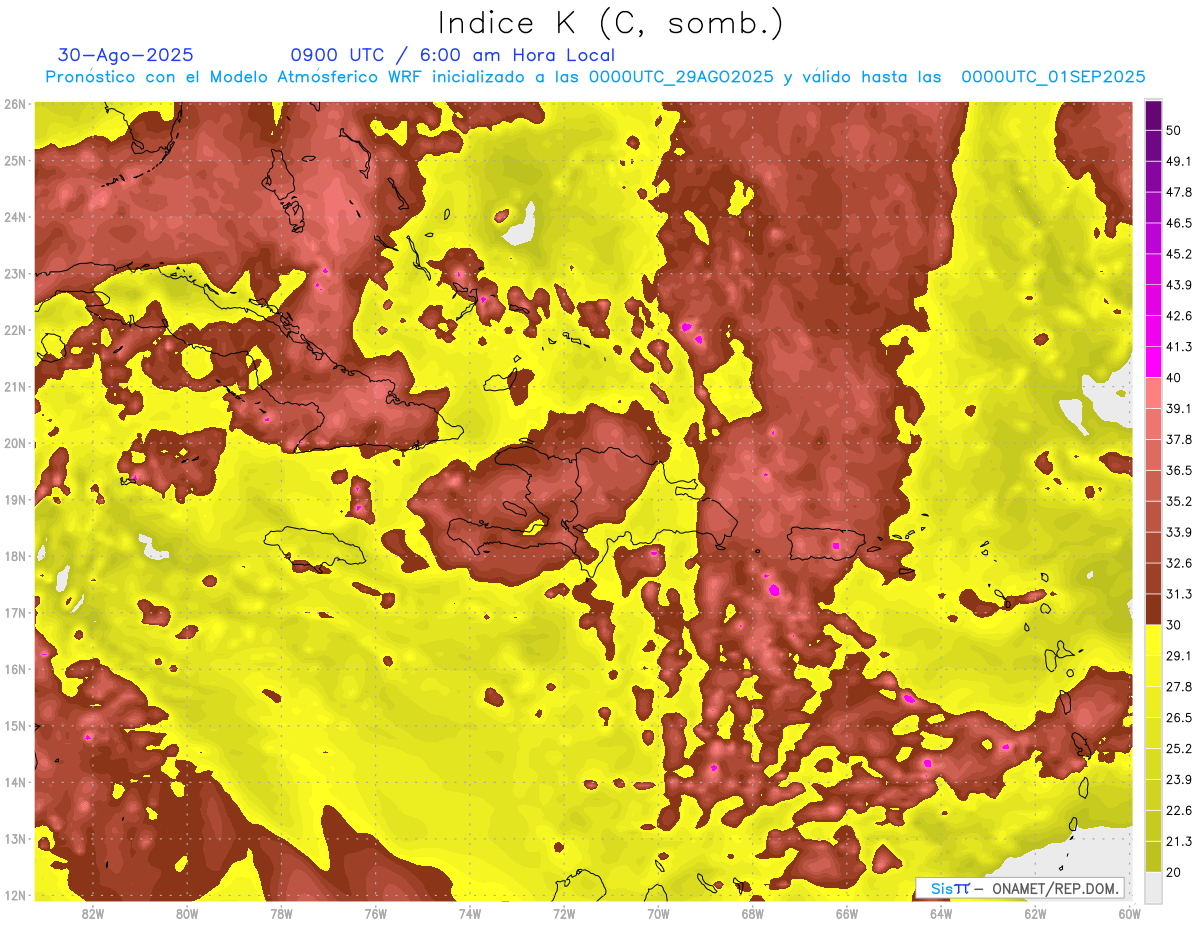Click the colorbar value 43.9

1178,285
